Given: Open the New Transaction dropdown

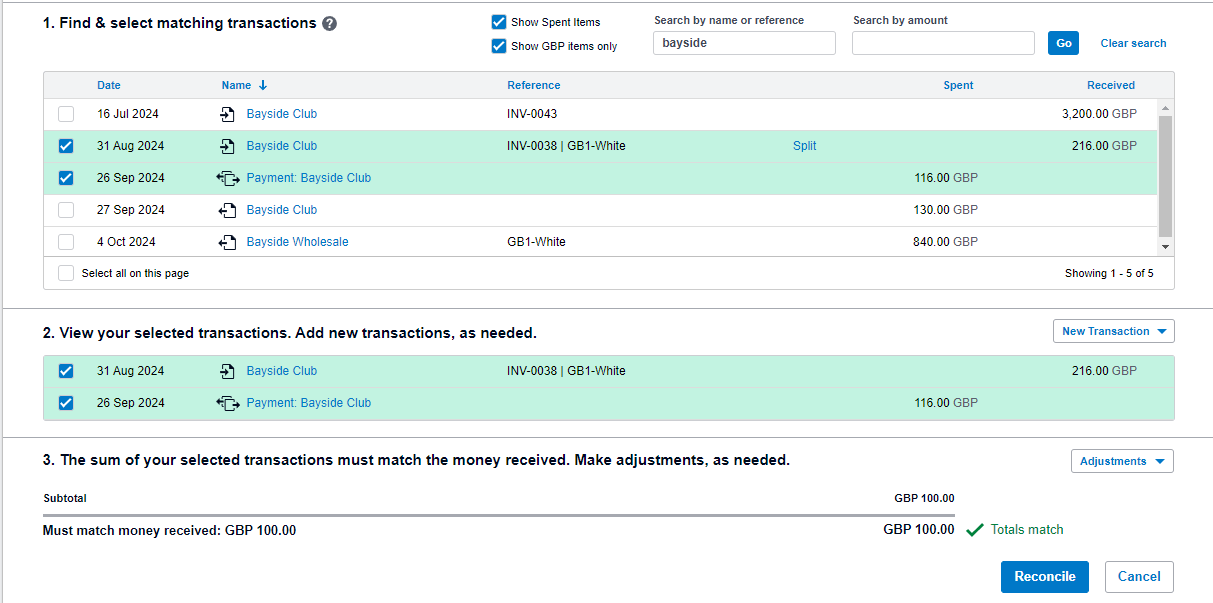Looking at the screenshot, I should (1114, 331).
